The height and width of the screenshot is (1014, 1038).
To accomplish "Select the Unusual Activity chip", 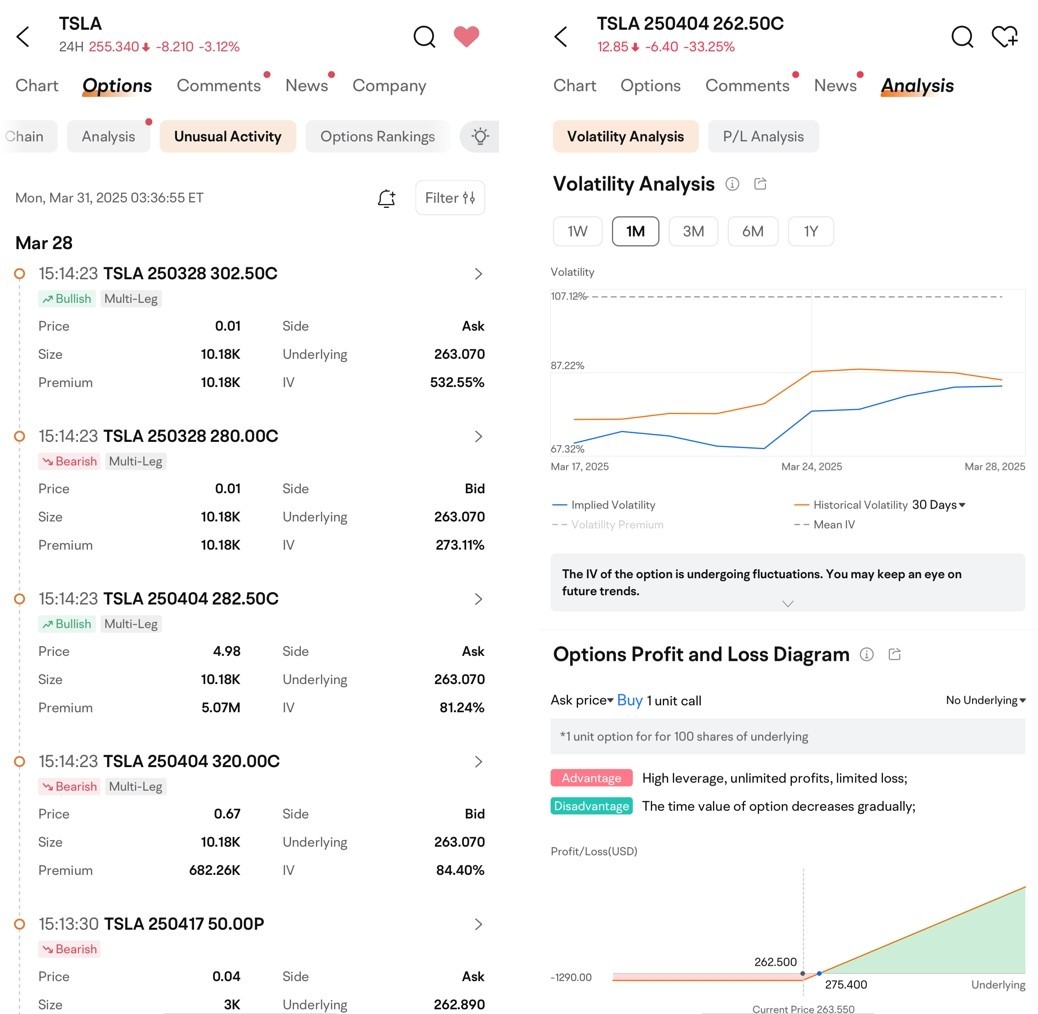I will [x=228, y=136].
